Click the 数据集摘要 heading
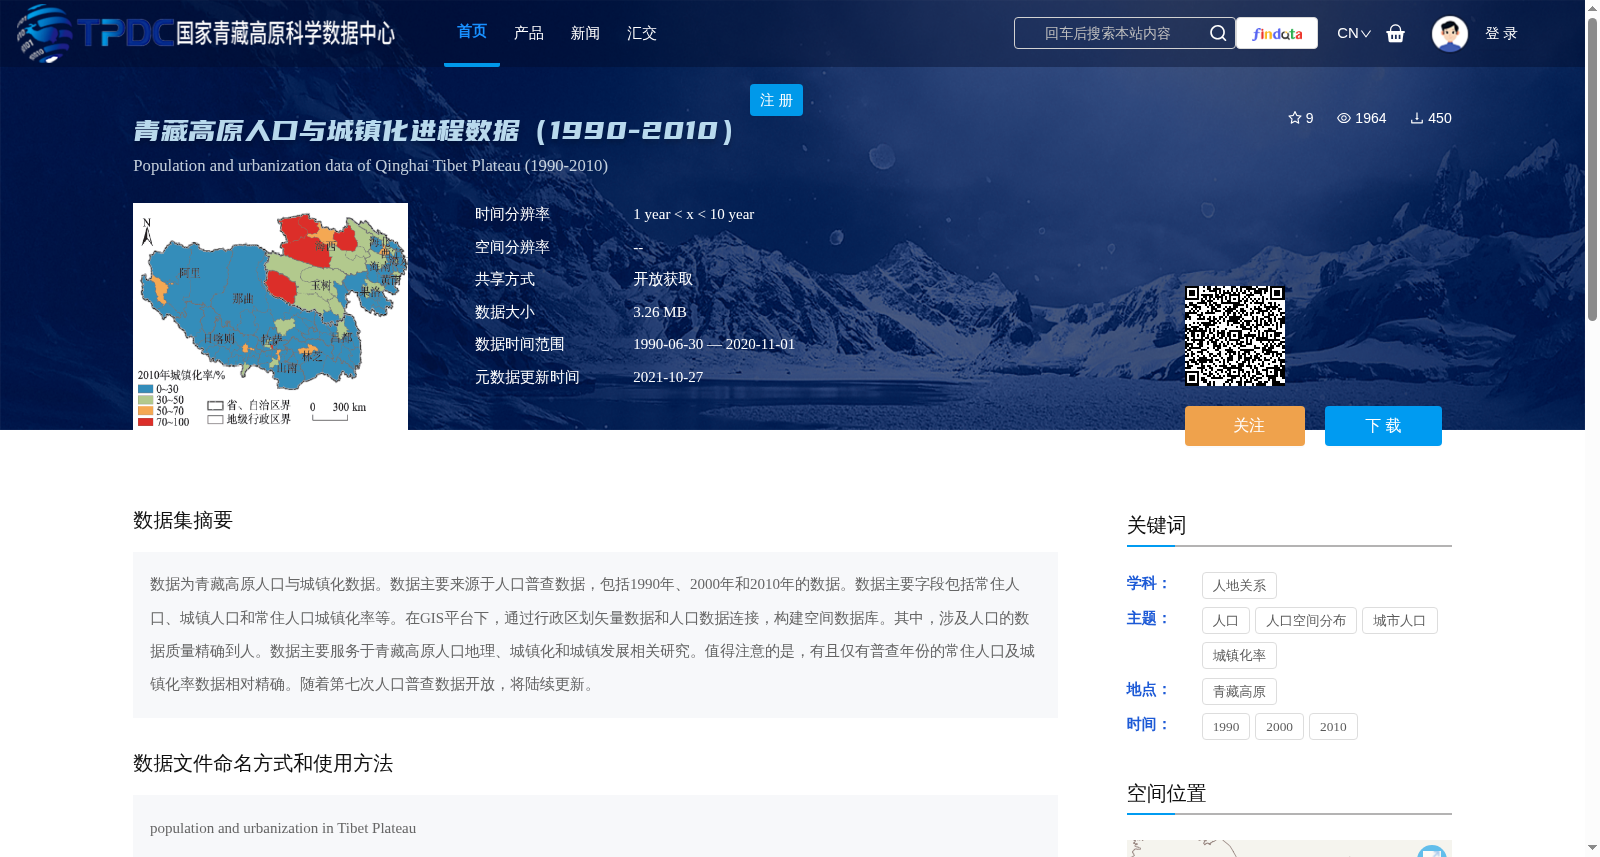The width and height of the screenshot is (1600, 857). click(183, 520)
